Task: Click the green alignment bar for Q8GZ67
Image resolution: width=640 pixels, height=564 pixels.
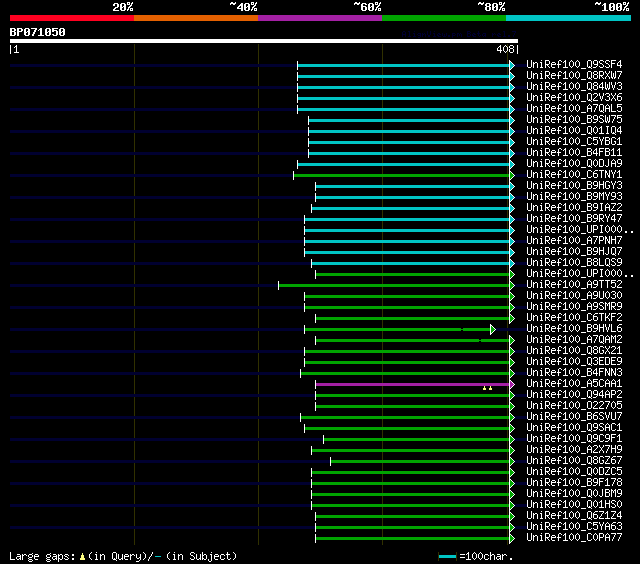Action: (420, 462)
